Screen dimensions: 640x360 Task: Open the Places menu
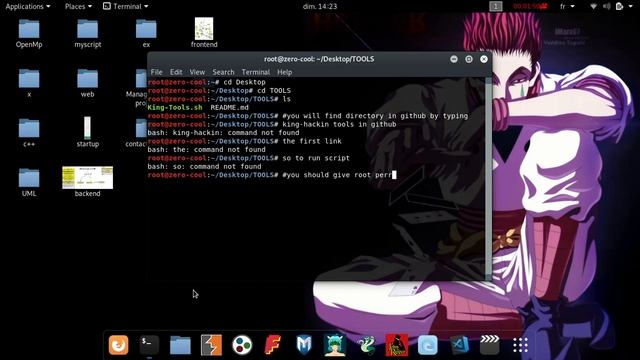[x=78, y=6]
